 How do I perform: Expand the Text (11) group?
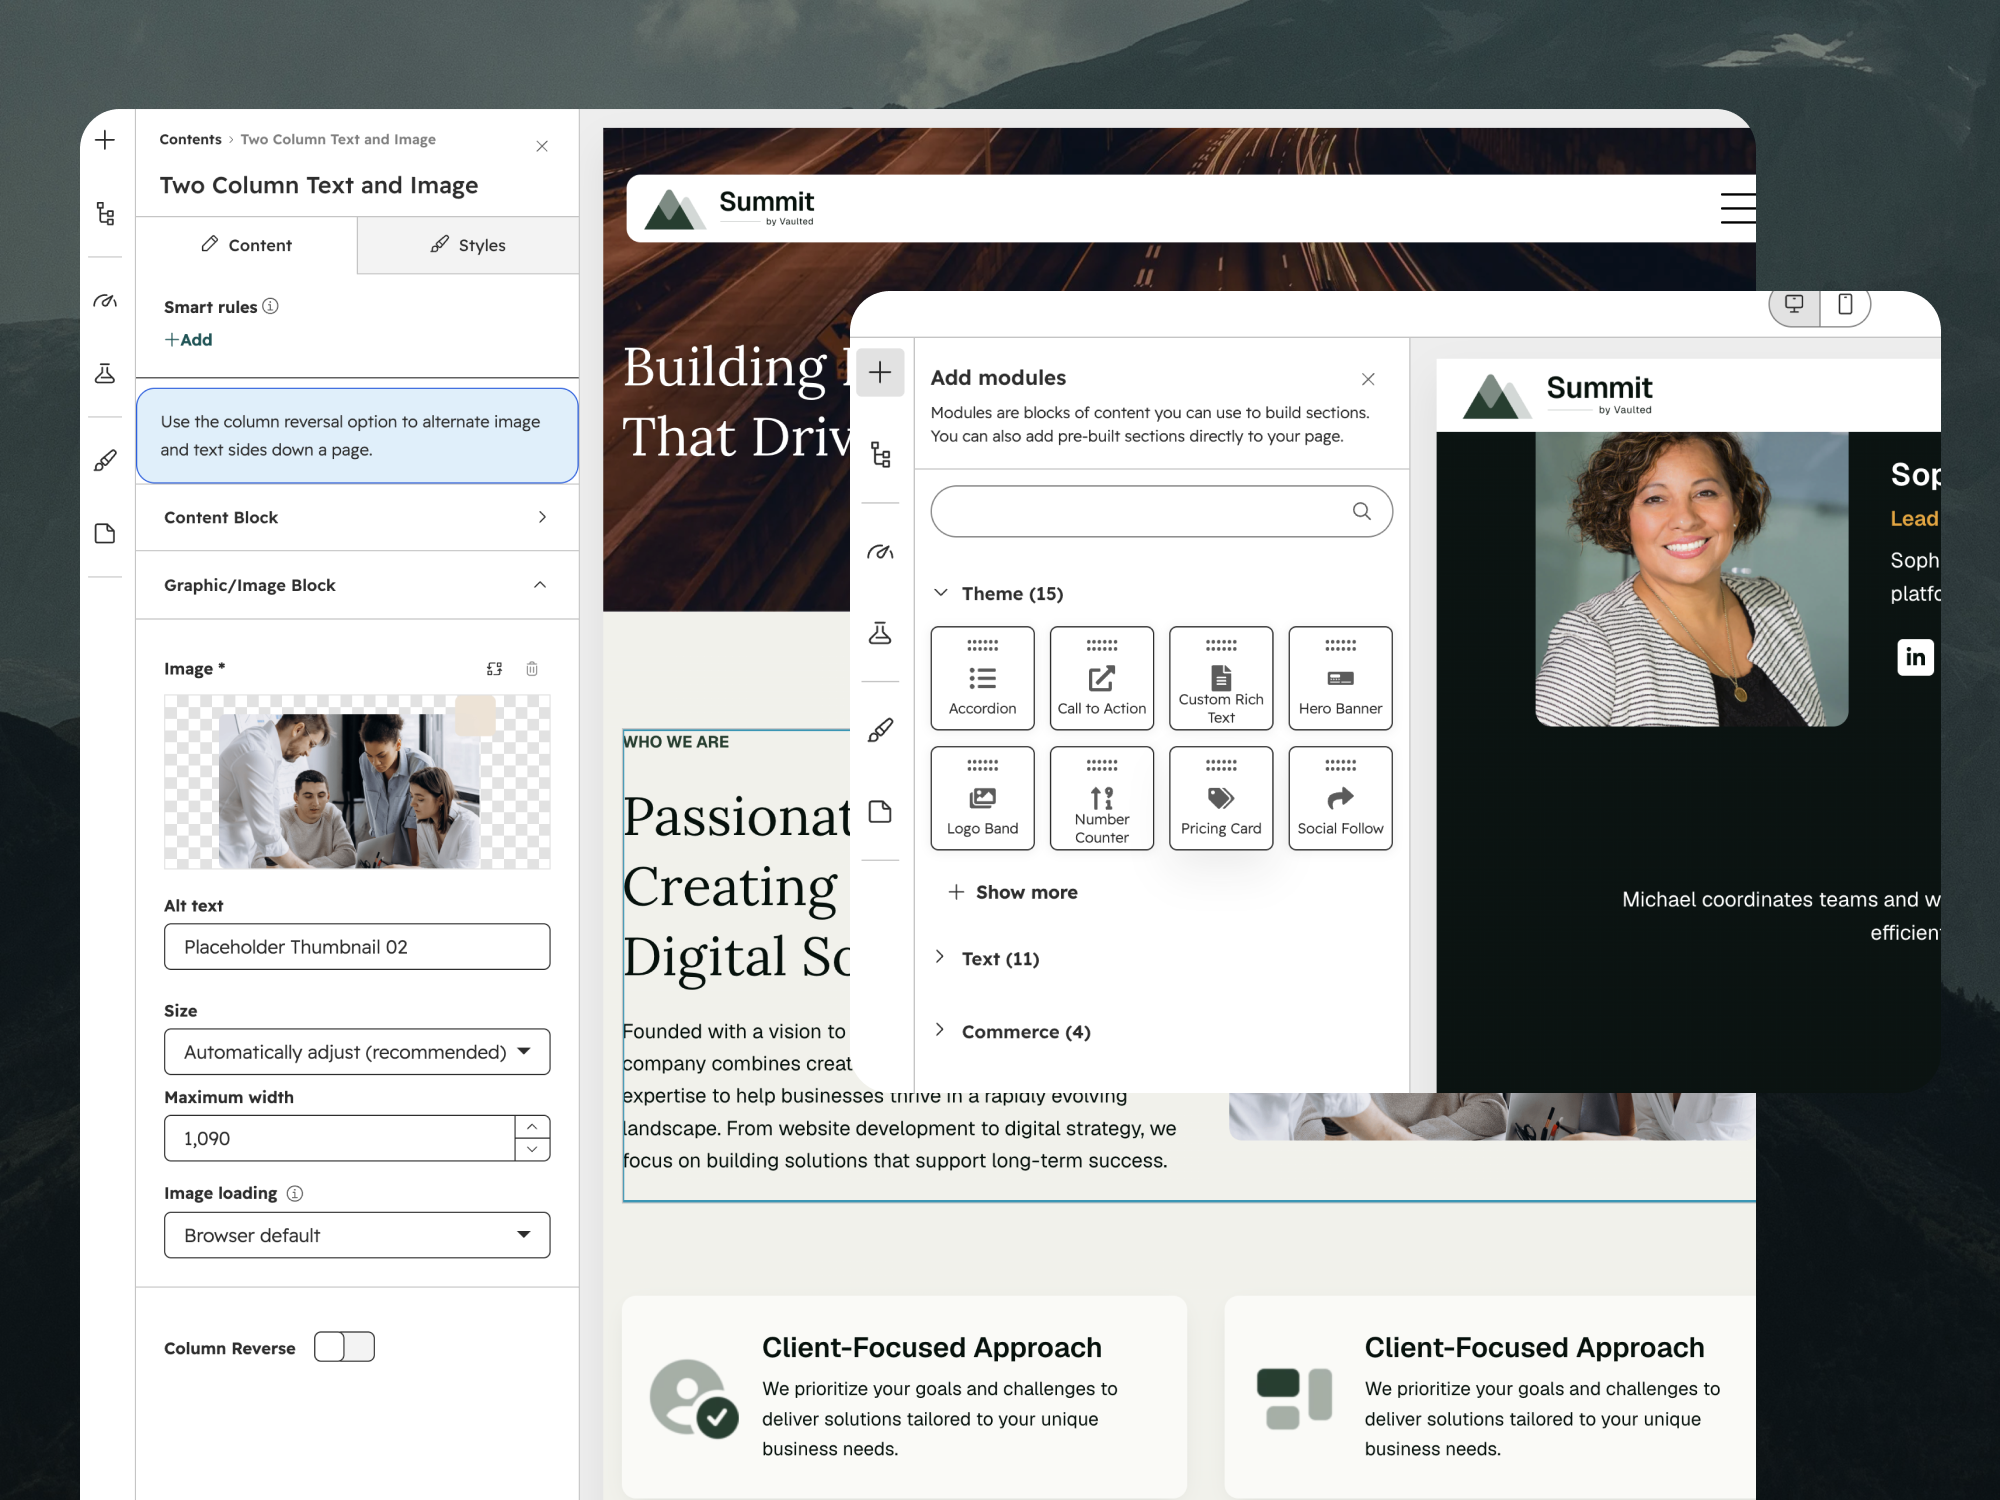[x=986, y=959]
